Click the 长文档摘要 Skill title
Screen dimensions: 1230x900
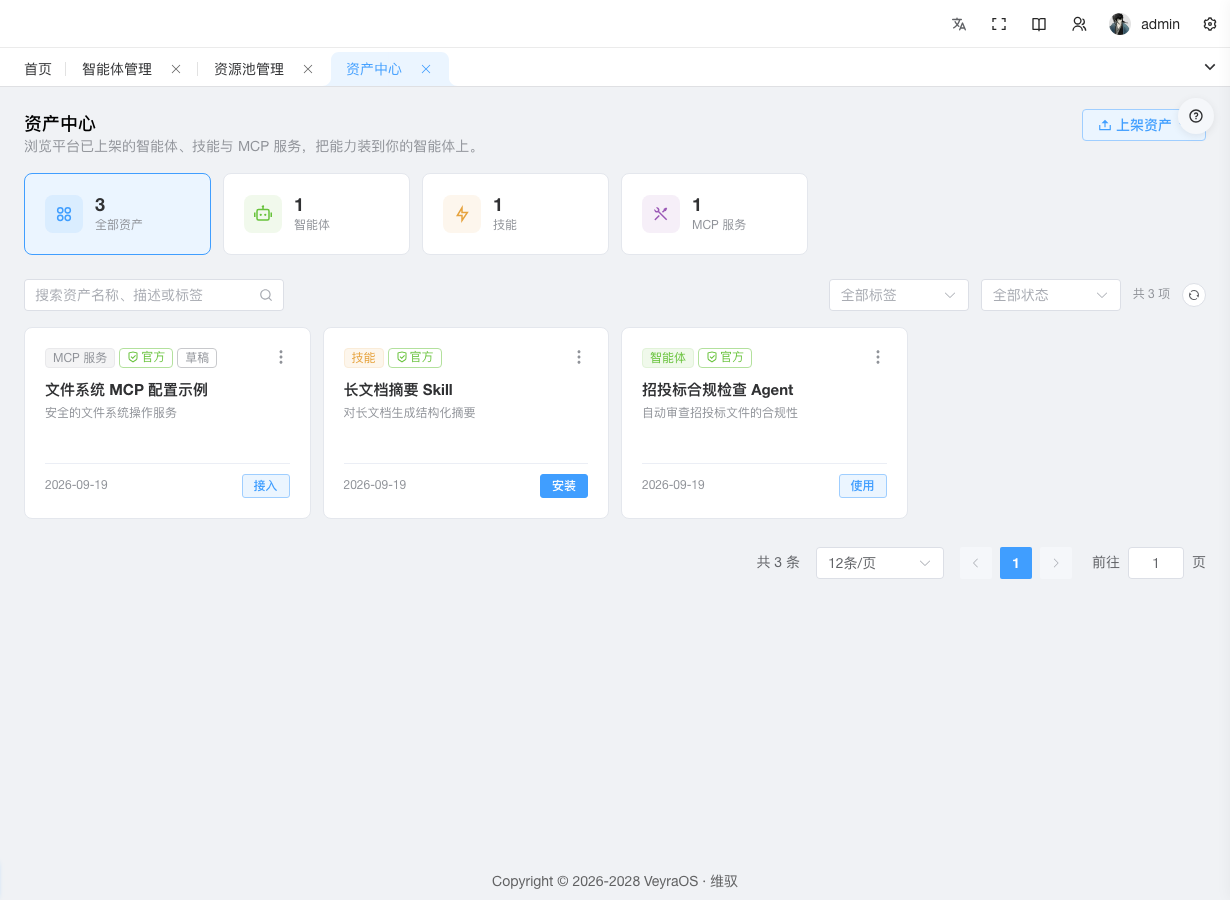click(398, 390)
